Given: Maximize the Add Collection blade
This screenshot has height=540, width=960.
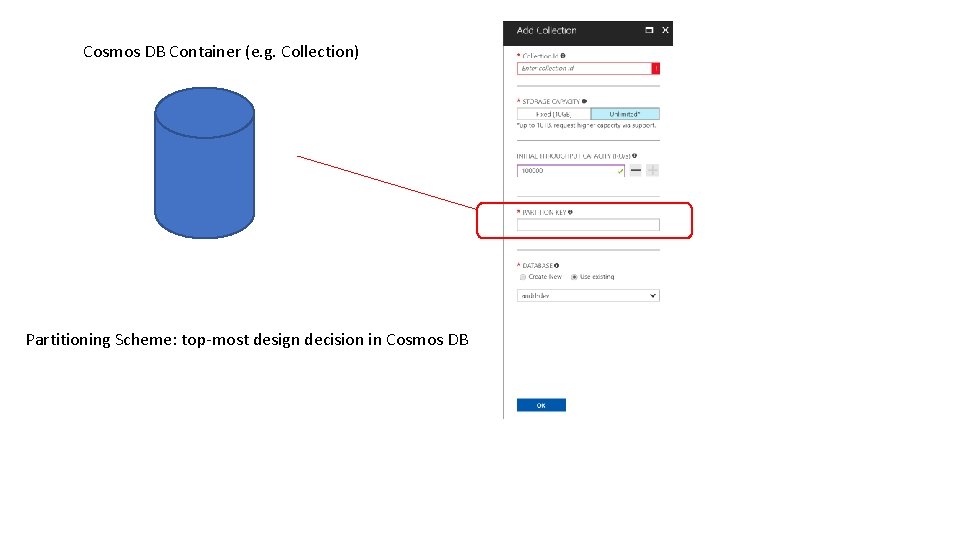Looking at the screenshot, I should pyautogui.click(x=649, y=30).
